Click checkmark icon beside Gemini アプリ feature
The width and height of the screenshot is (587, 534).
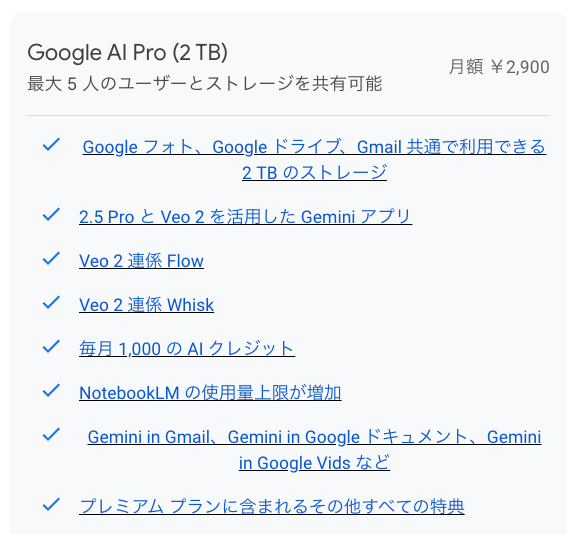click(51, 215)
